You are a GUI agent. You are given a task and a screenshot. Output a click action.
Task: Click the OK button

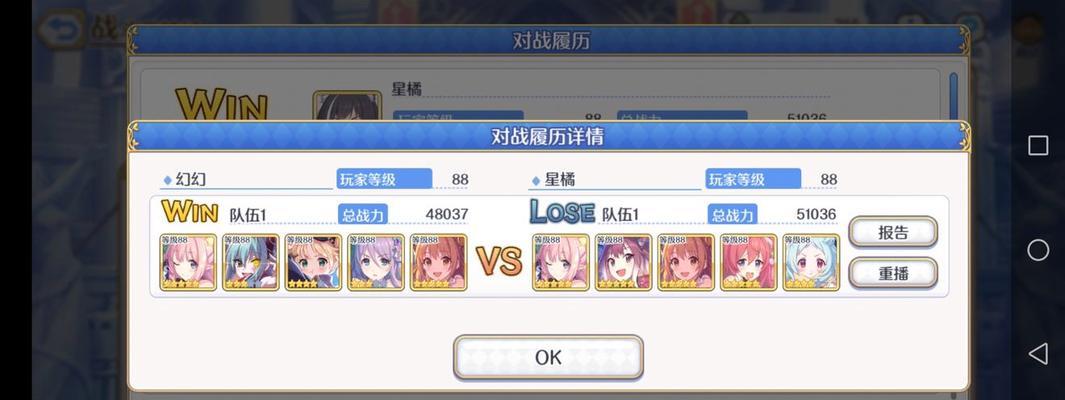click(548, 357)
